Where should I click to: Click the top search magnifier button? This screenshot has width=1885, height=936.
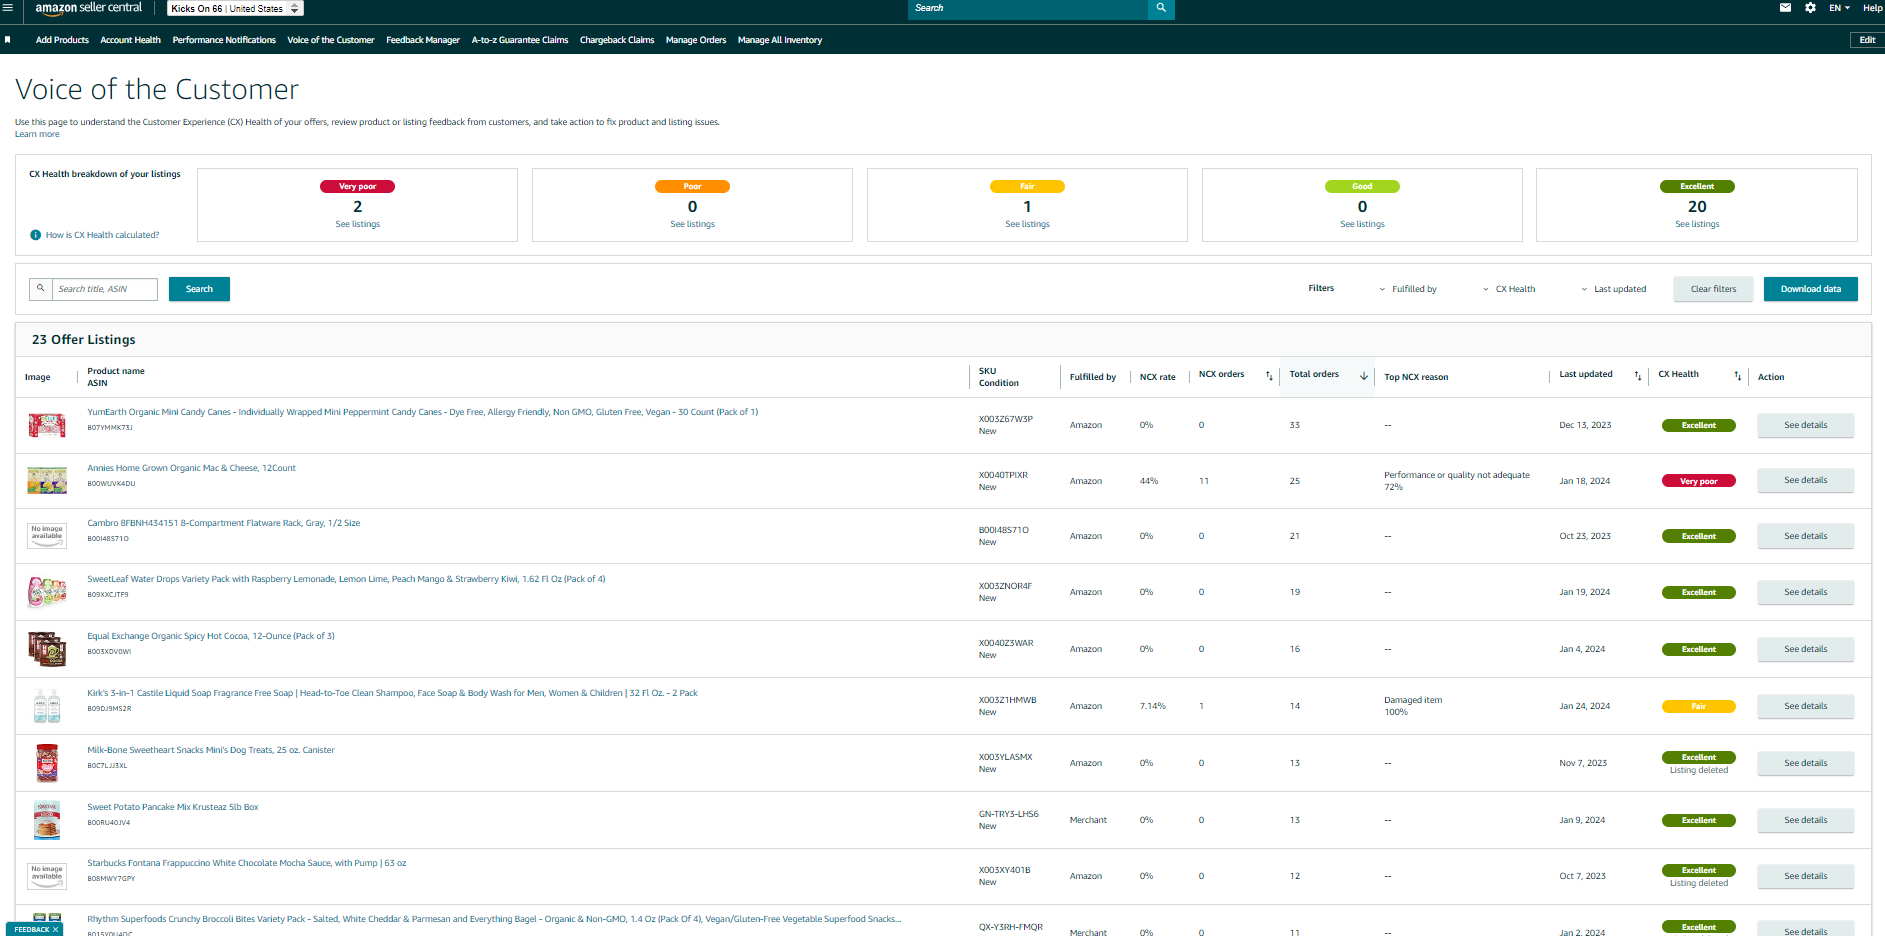(x=1161, y=8)
